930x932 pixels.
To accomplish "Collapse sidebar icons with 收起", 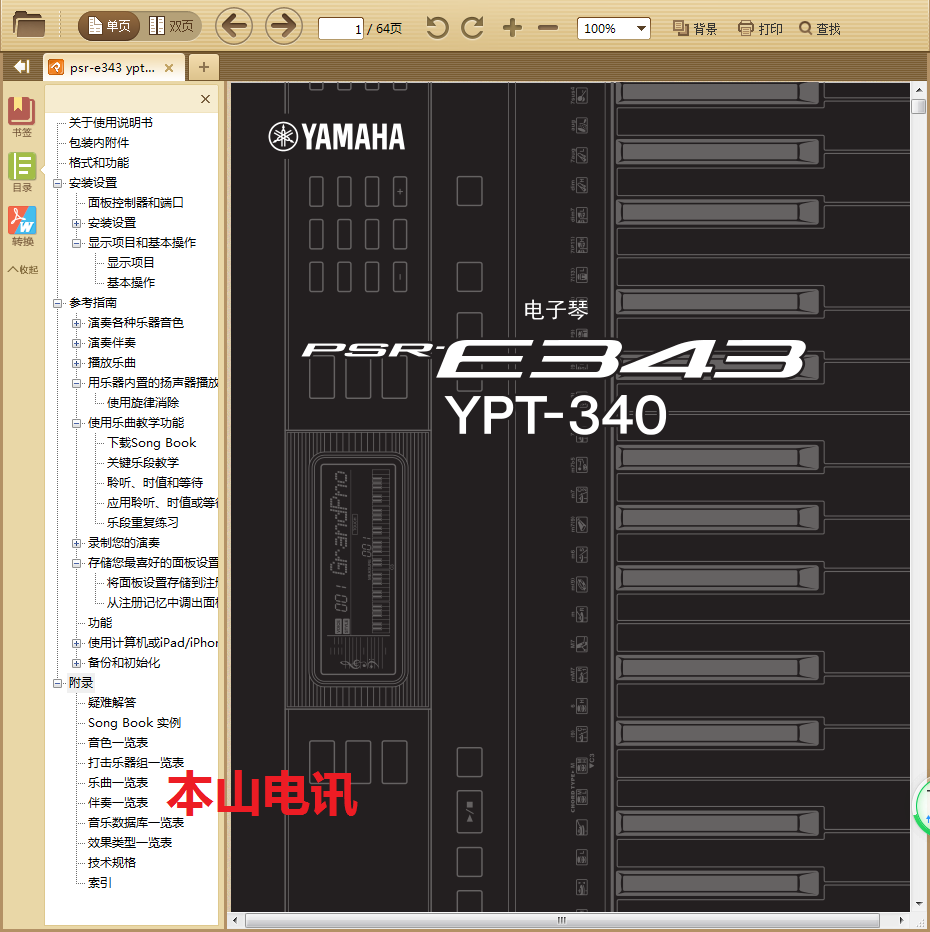I will (23, 269).
